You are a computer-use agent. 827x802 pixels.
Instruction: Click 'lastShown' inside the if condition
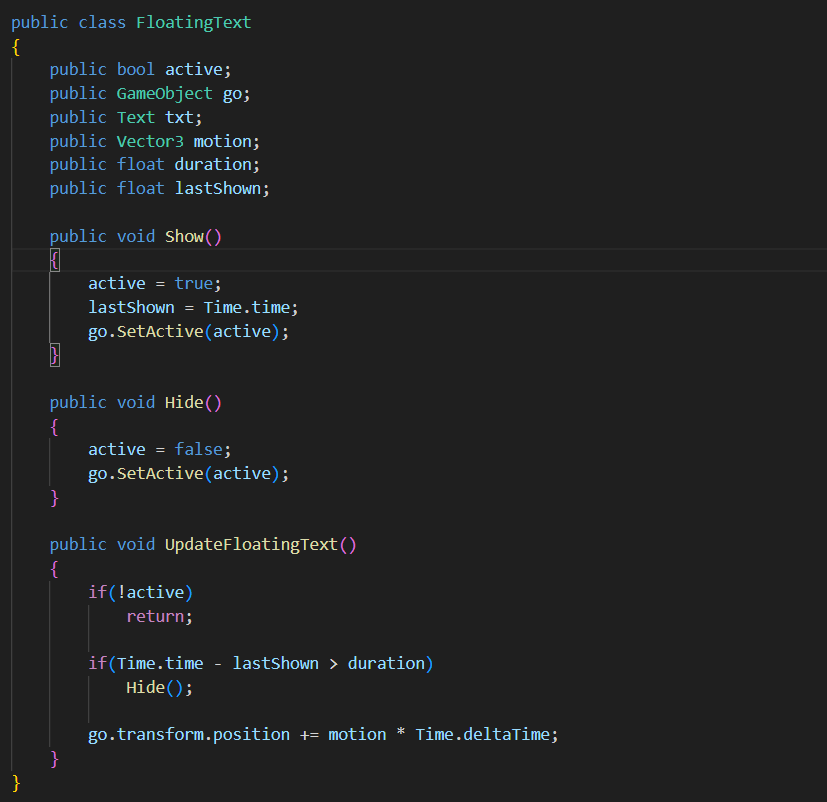coord(275,663)
